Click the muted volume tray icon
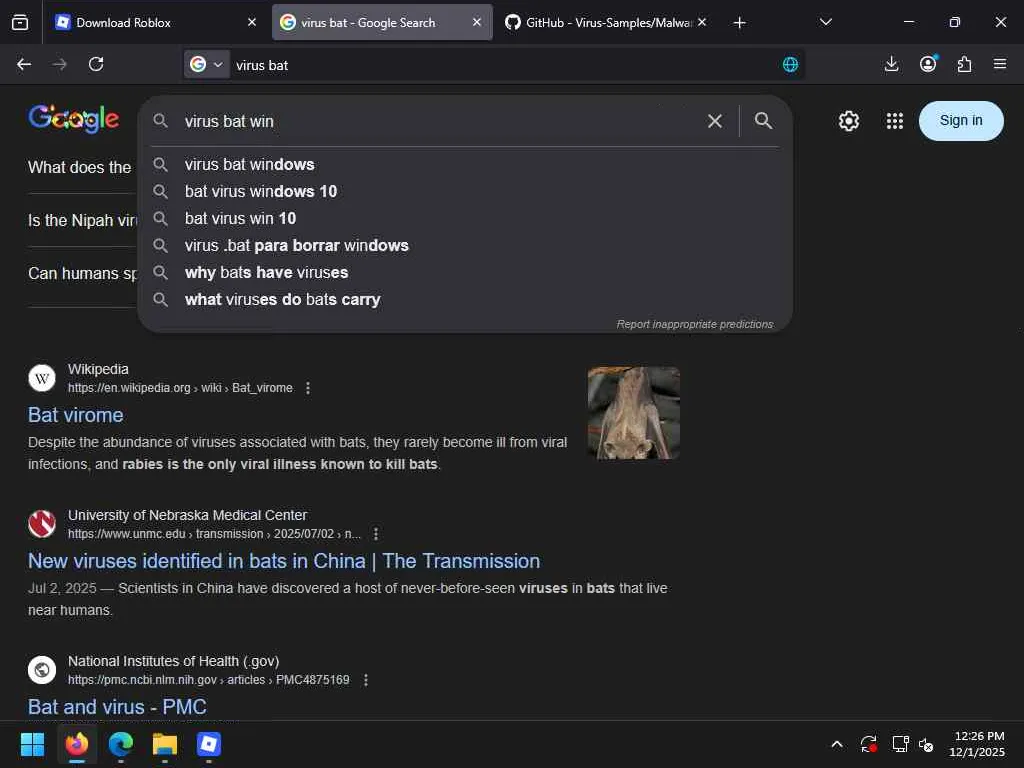 pos(926,744)
